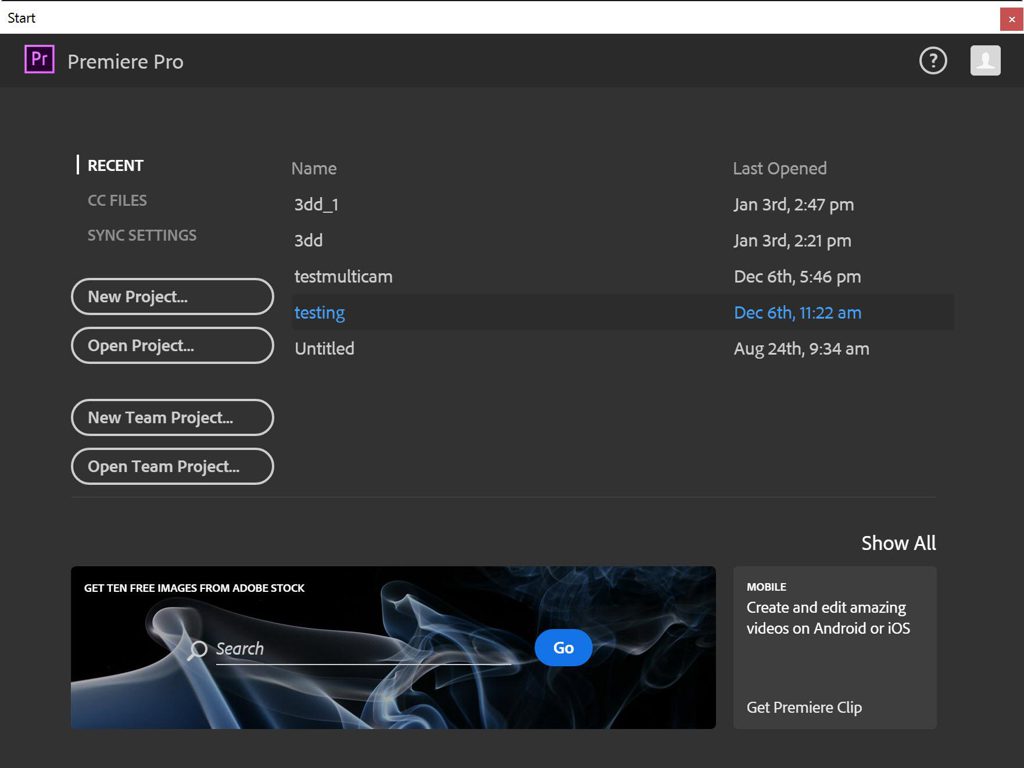This screenshot has width=1024, height=768.
Task: Click the New Project... button
Action: tap(172, 296)
